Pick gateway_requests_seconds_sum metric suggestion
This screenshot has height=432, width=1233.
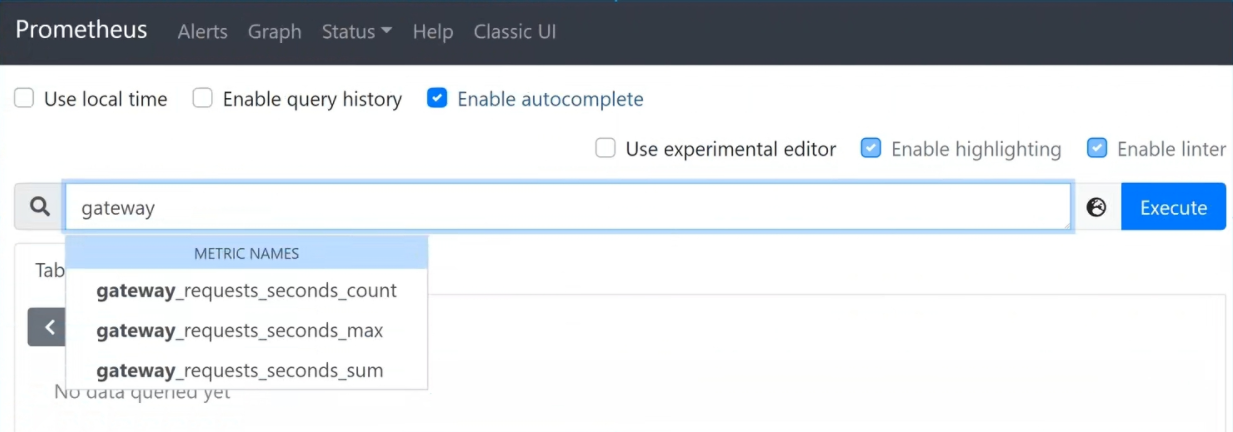[240, 371]
